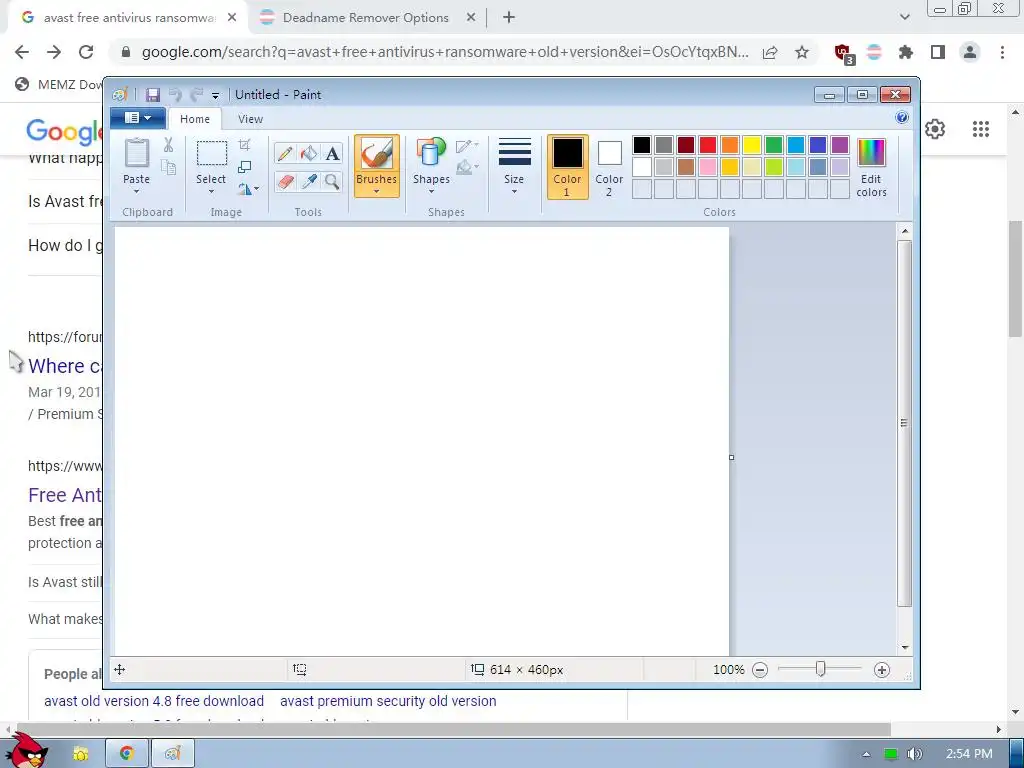
Task: Expand the Brushes dropdown arrow
Action: pos(377,191)
